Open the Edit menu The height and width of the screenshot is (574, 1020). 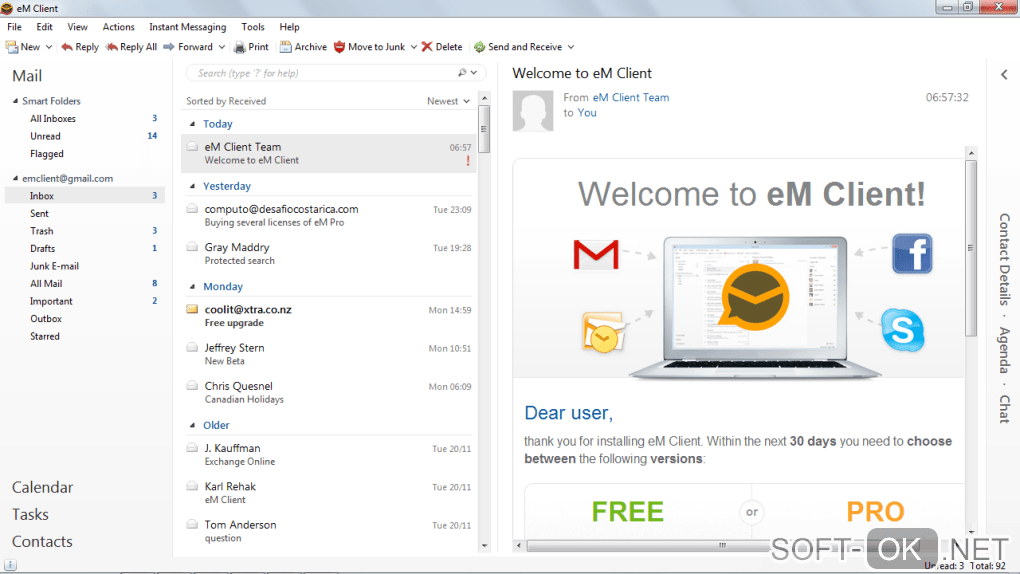coord(44,27)
